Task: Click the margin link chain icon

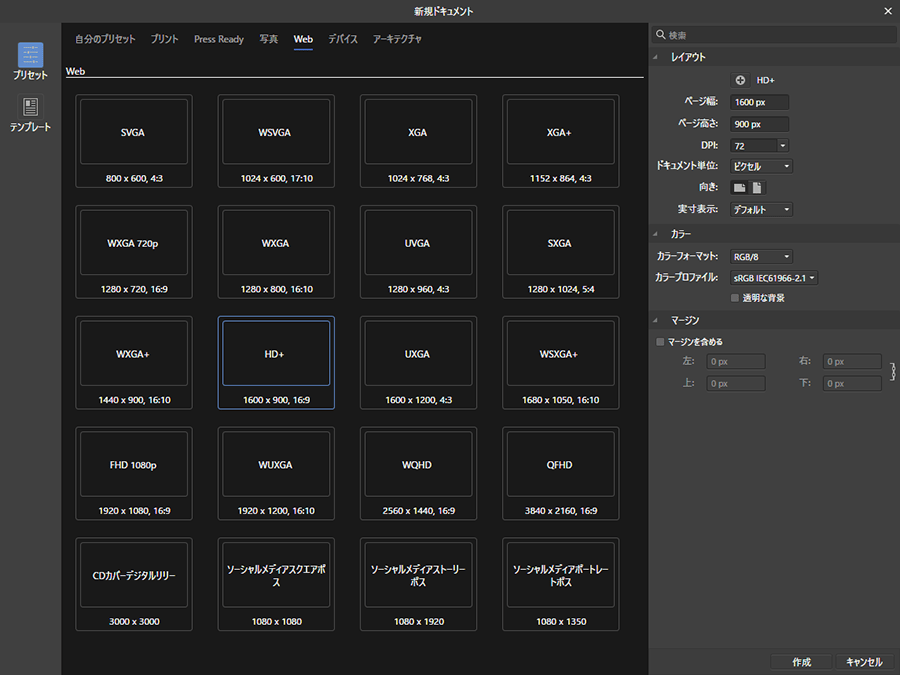Action: point(892,371)
